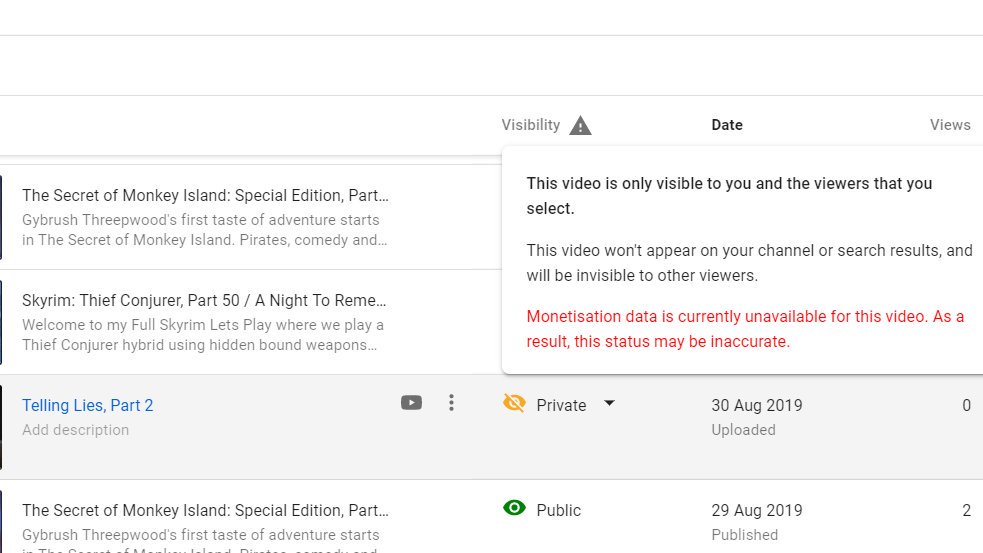Click the Uploaded status text
This screenshot has width=983, height=553.
coord(744,430)
